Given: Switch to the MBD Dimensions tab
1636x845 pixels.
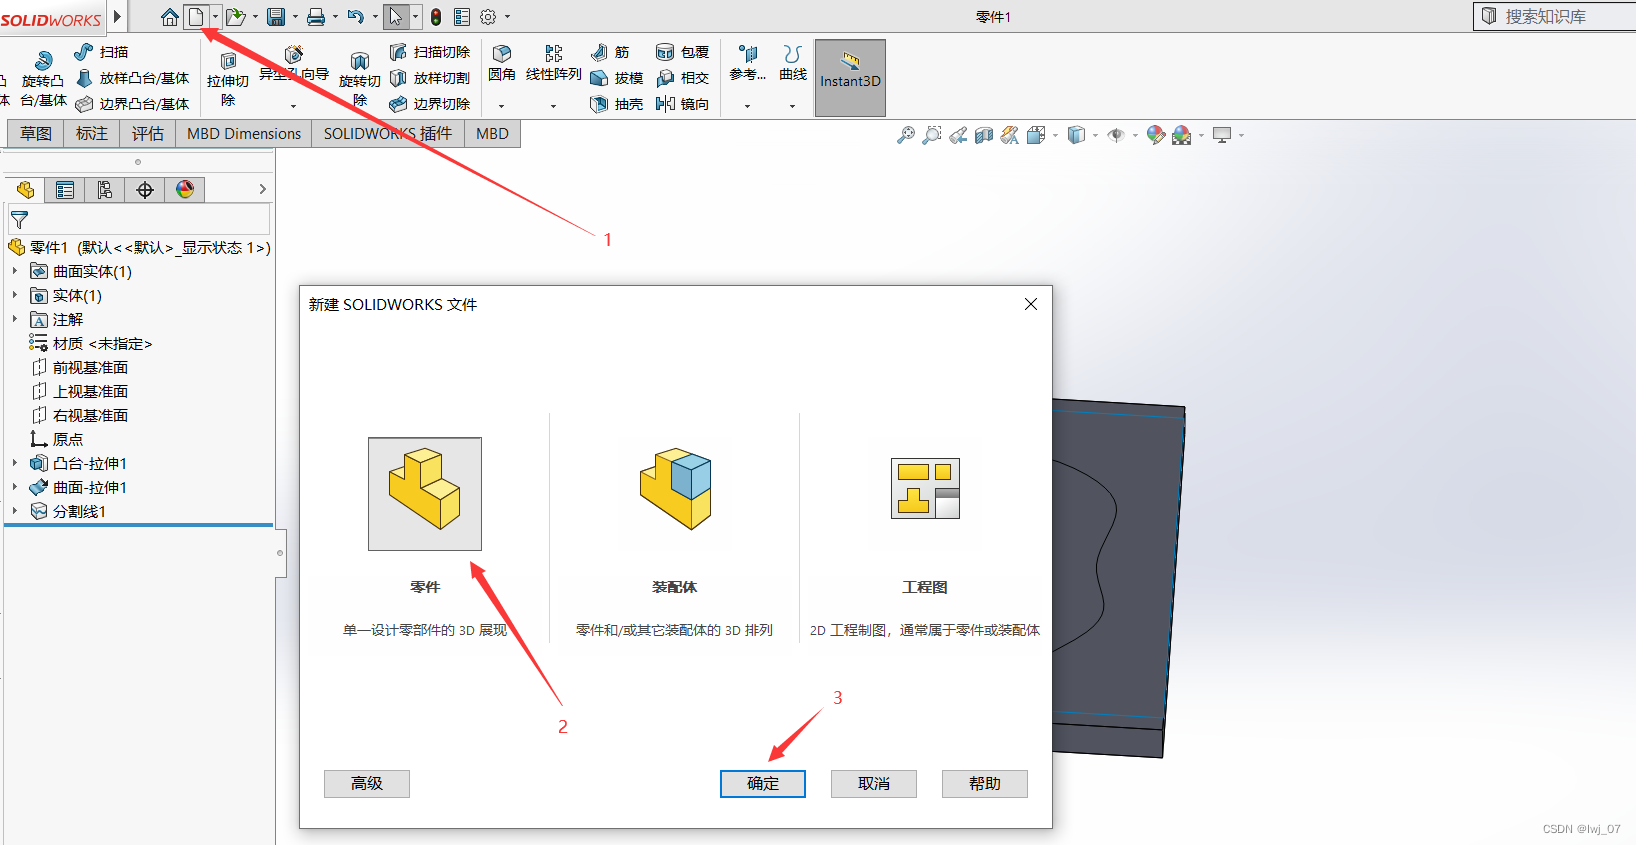Looking at the screenshot, I should 244,133.
